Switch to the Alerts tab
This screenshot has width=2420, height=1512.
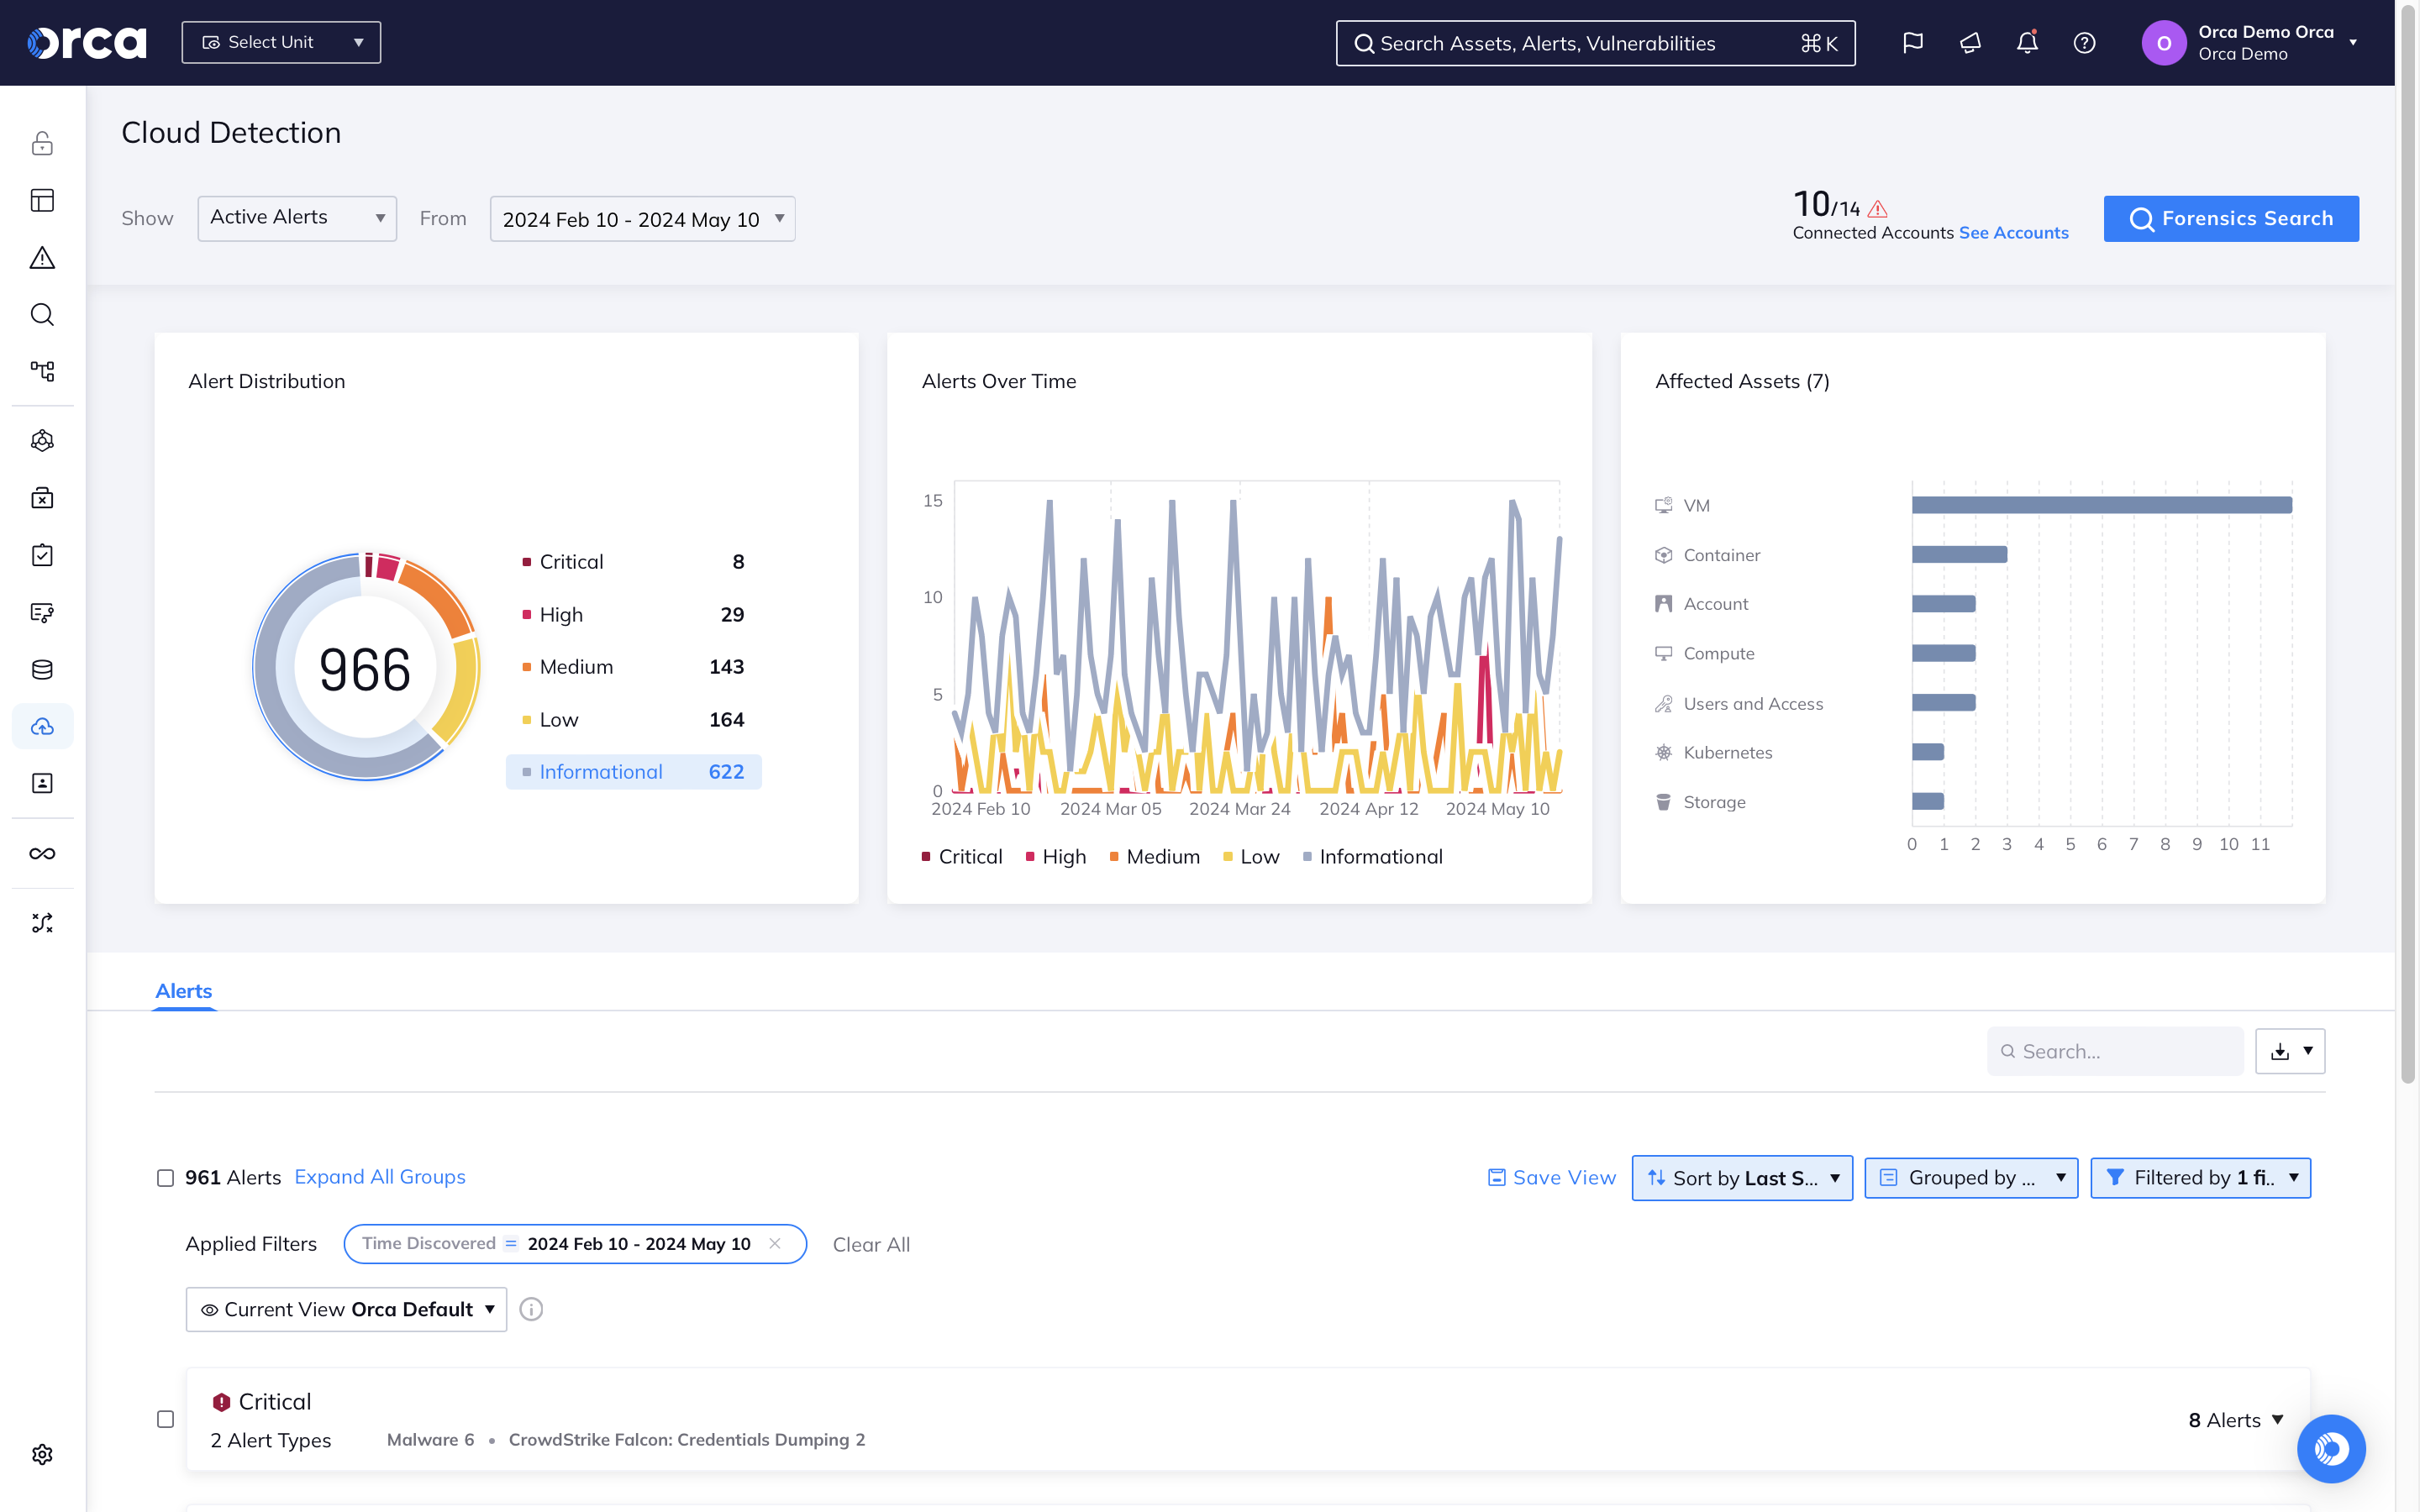183,991
